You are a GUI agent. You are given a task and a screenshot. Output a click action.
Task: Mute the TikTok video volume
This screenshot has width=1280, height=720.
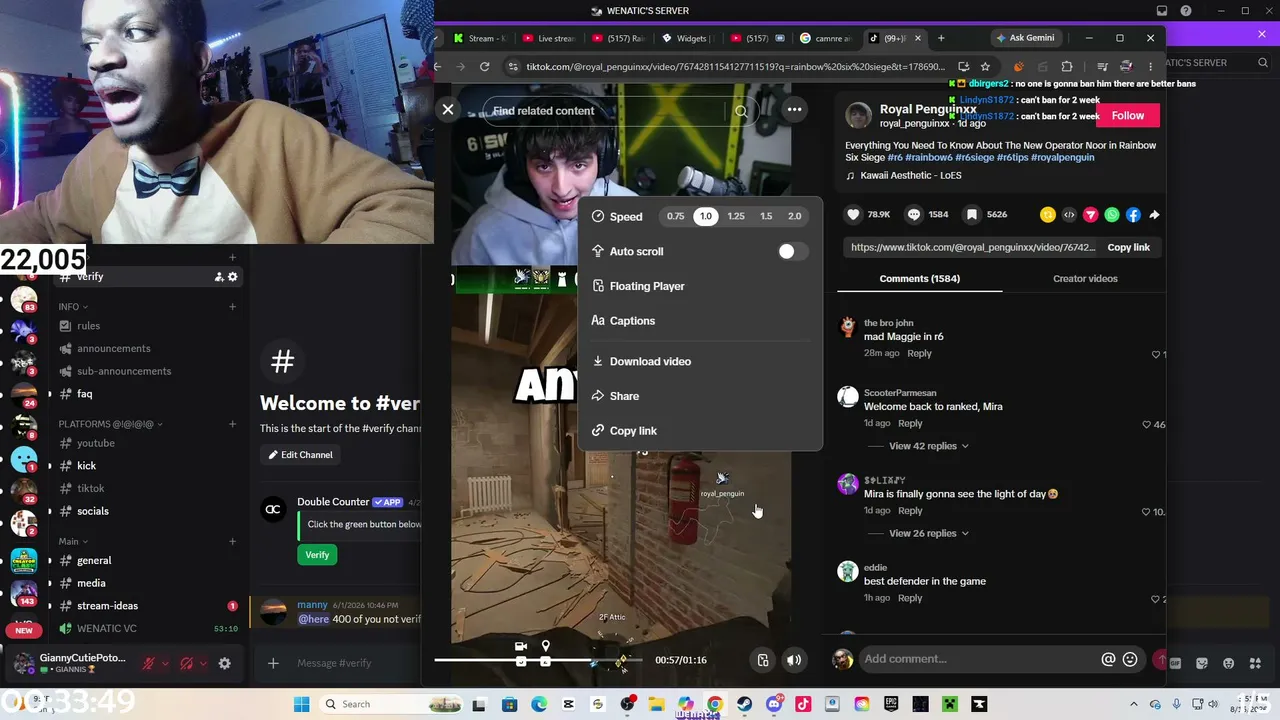pos(794,660)
